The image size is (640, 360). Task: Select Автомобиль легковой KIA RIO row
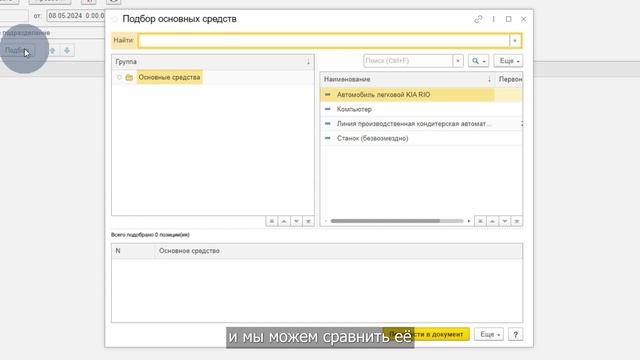point(421,95)
